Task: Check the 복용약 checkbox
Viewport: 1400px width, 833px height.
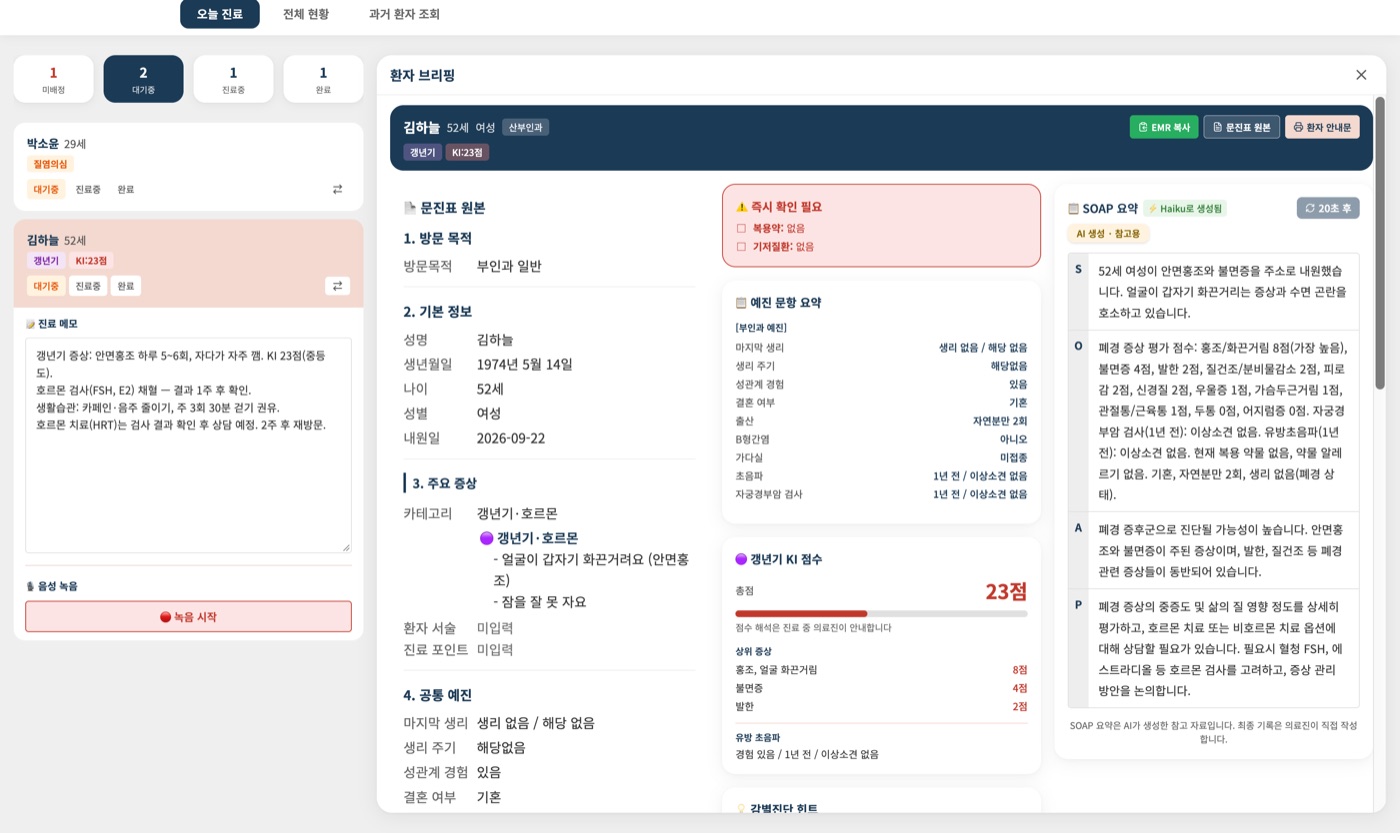Action: tap(741, 228)
